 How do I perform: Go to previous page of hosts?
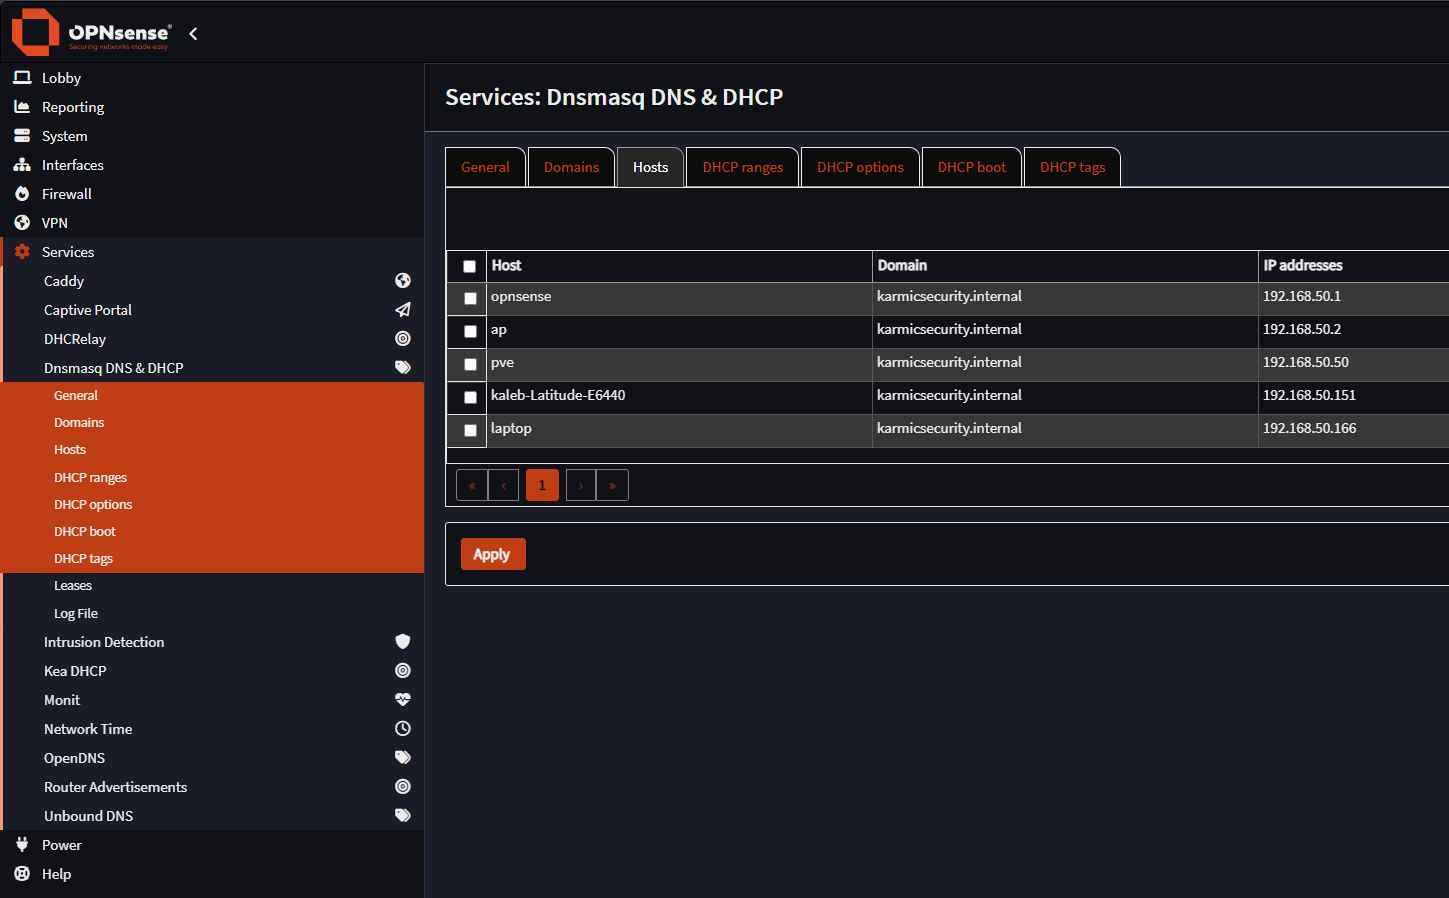coord(503,485)
